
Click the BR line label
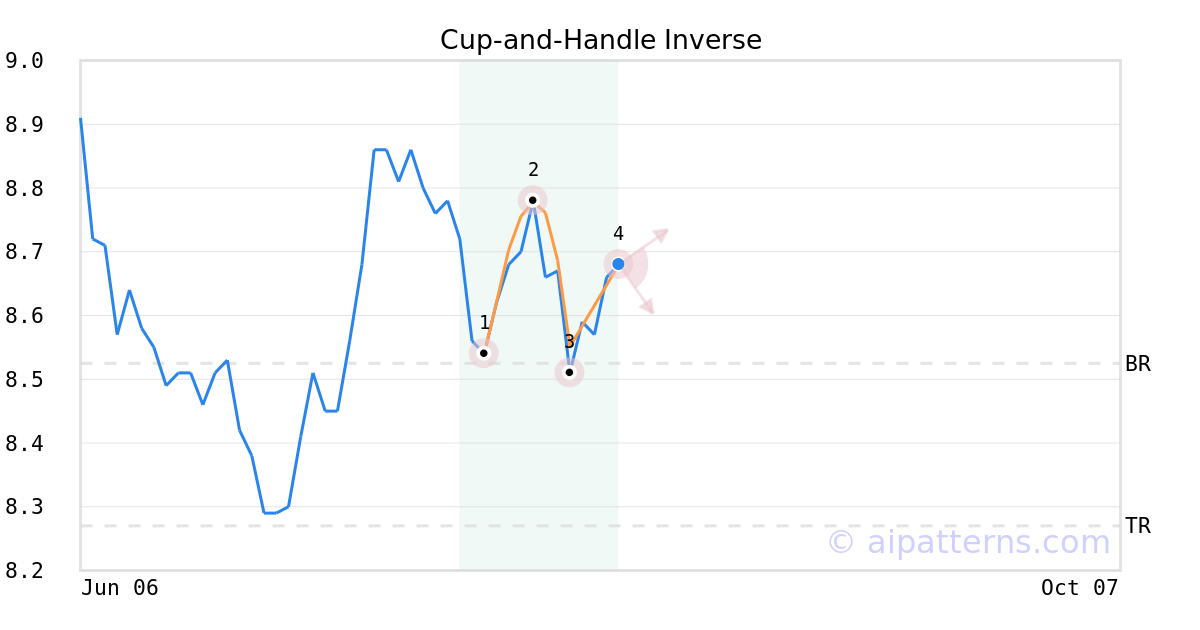(x=1138, y=364)
